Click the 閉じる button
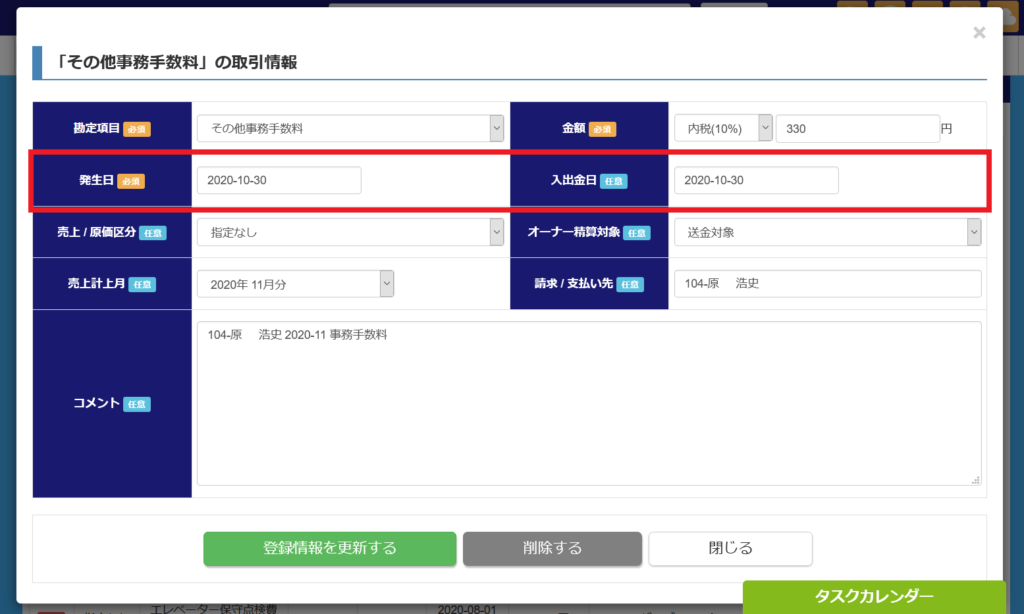1024x614 pixels. [730, 548]
